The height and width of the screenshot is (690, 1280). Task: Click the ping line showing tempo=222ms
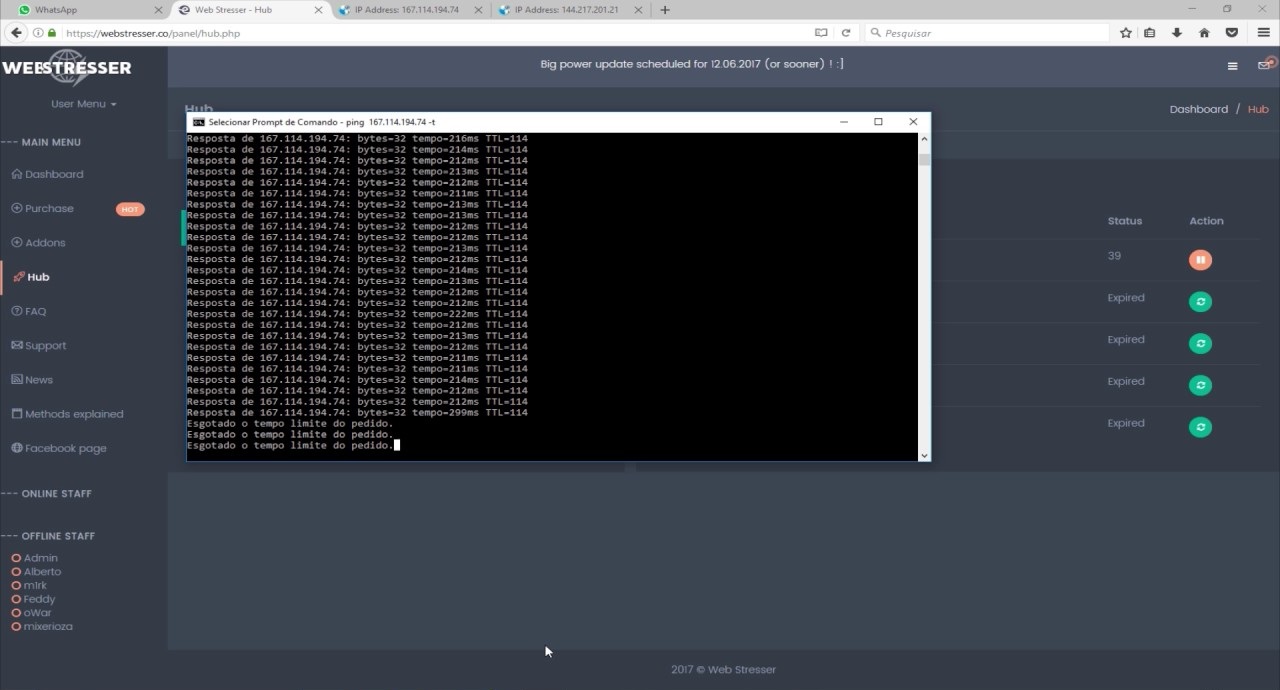(x=357, y=314)
